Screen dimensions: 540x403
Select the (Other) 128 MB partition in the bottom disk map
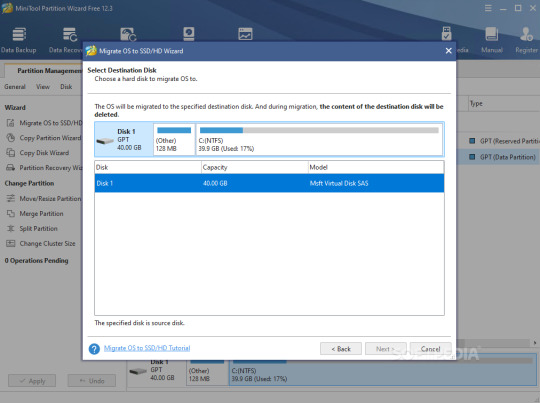pos(207,372)
